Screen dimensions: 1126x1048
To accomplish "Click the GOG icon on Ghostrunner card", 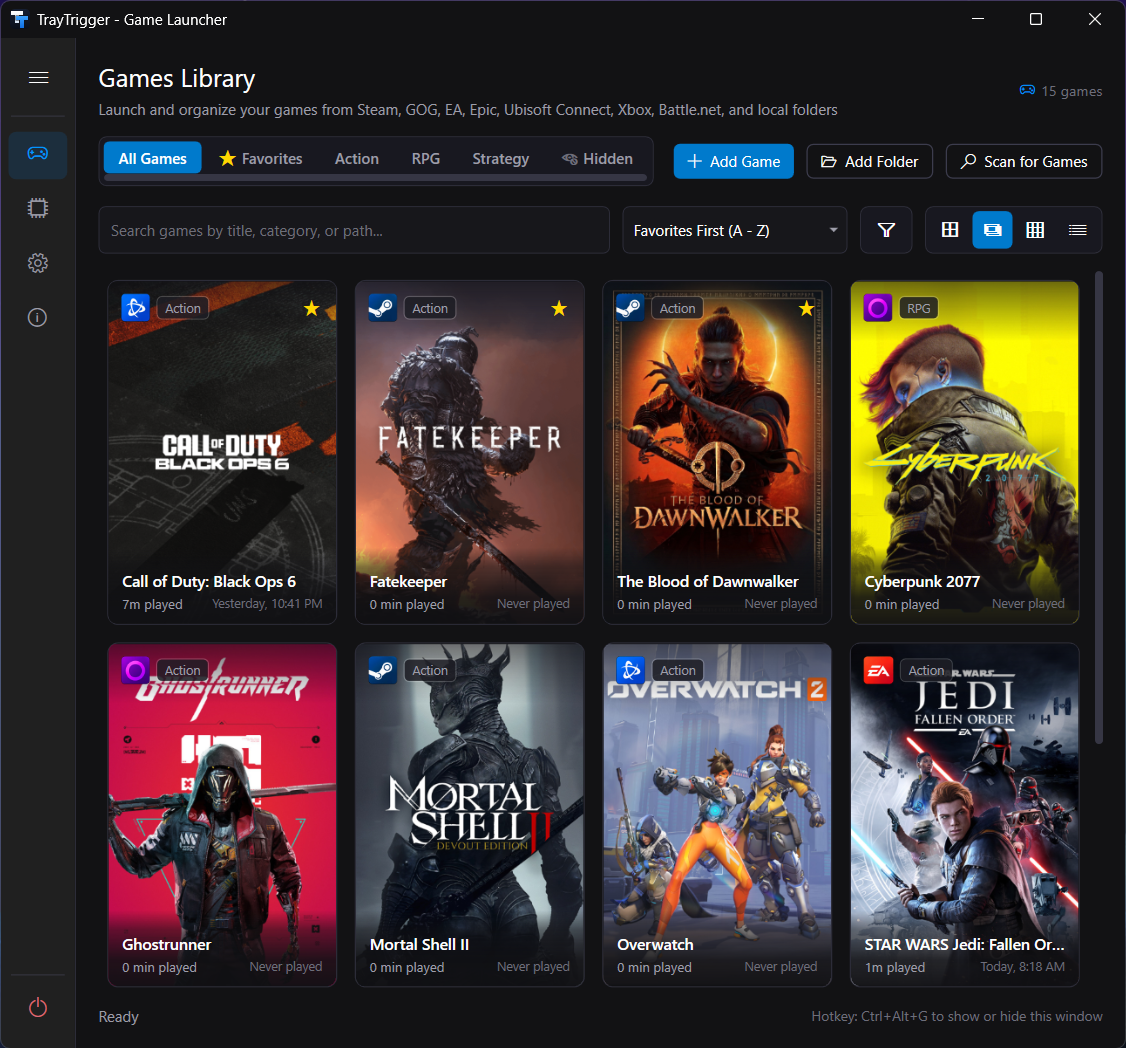I will (x=136, y=670).
